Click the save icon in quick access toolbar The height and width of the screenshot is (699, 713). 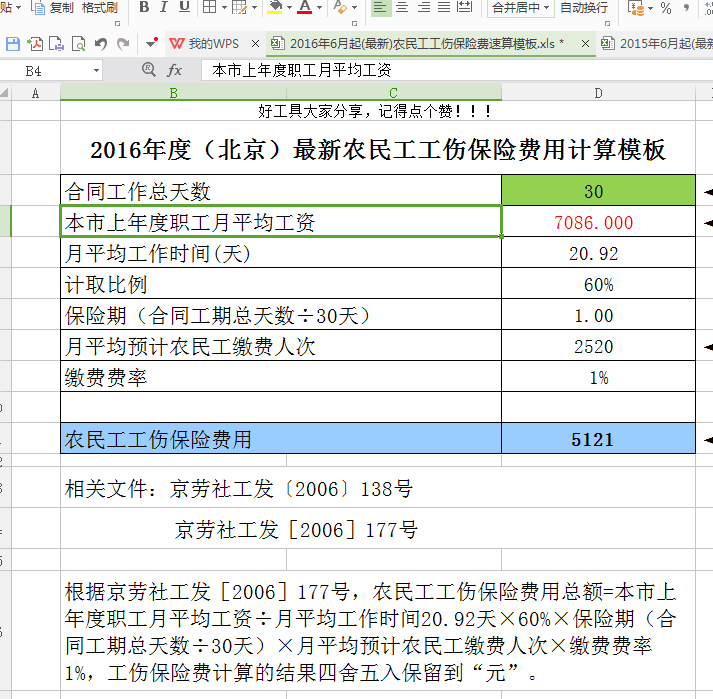coord(13,44)
